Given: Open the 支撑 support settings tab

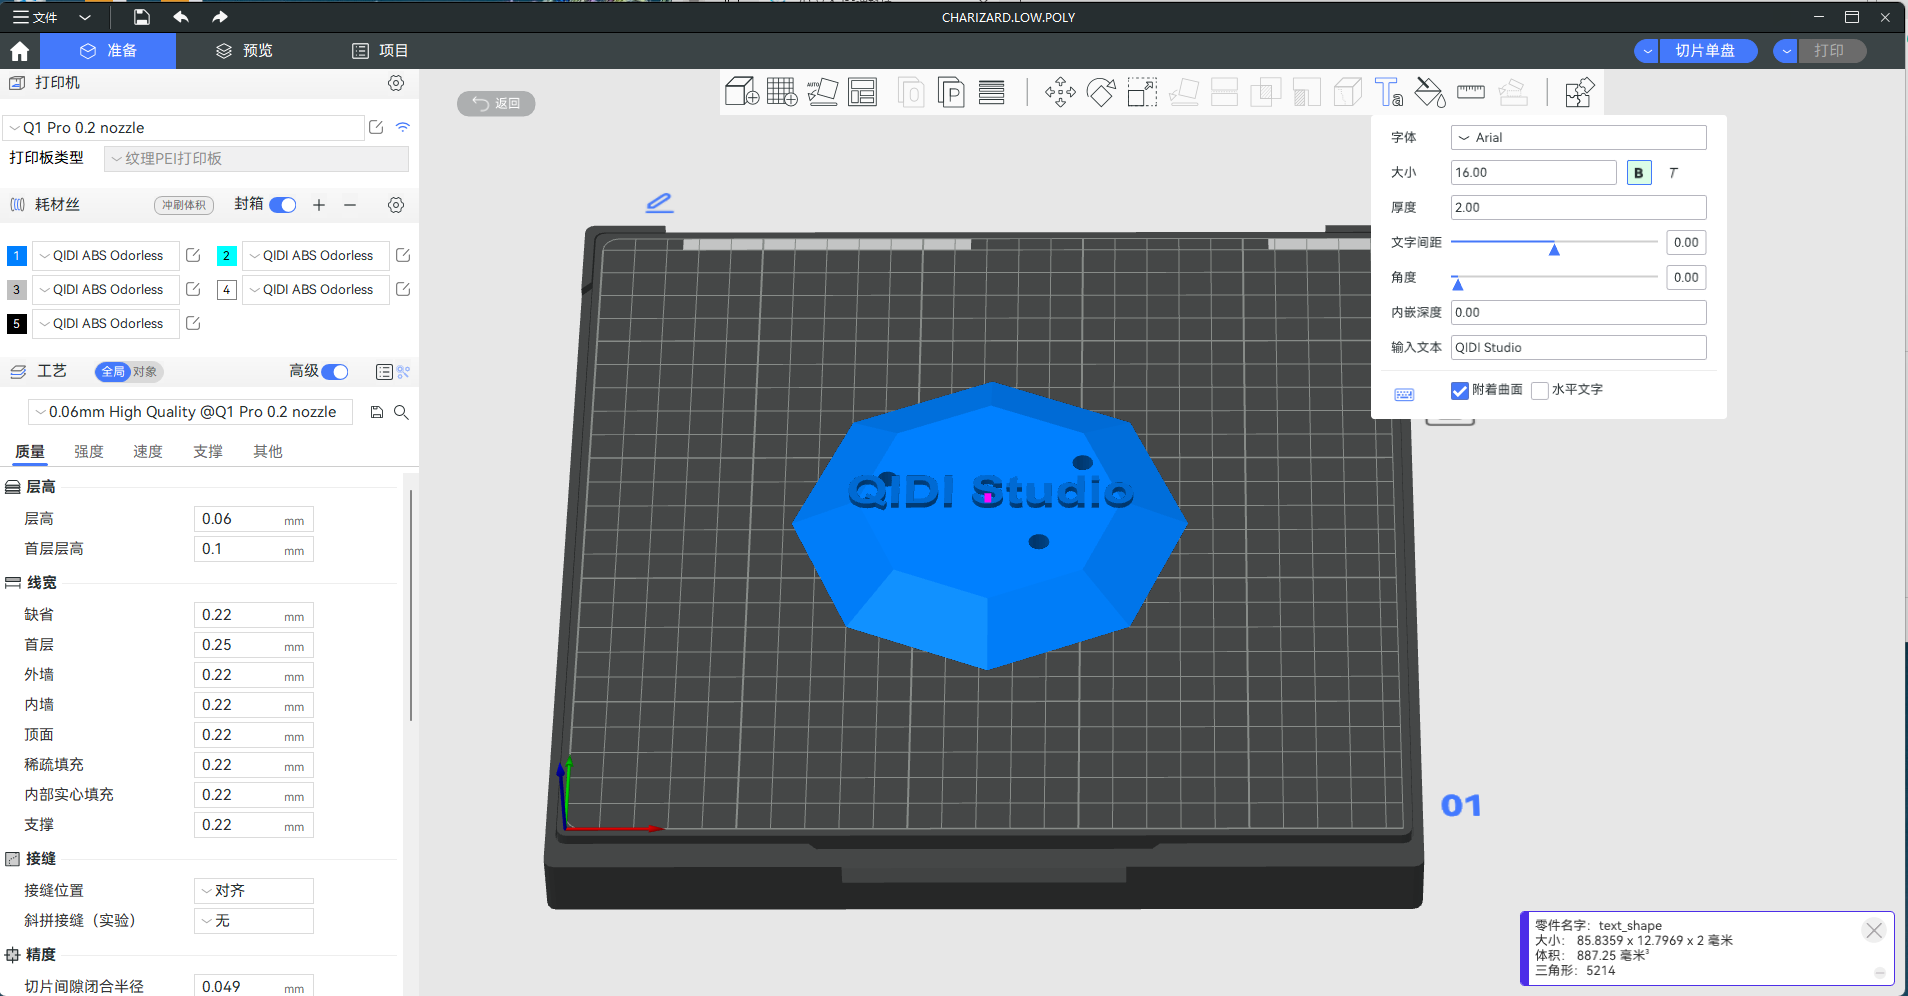Looking at the screenshot, I should (x=208, y=452).
